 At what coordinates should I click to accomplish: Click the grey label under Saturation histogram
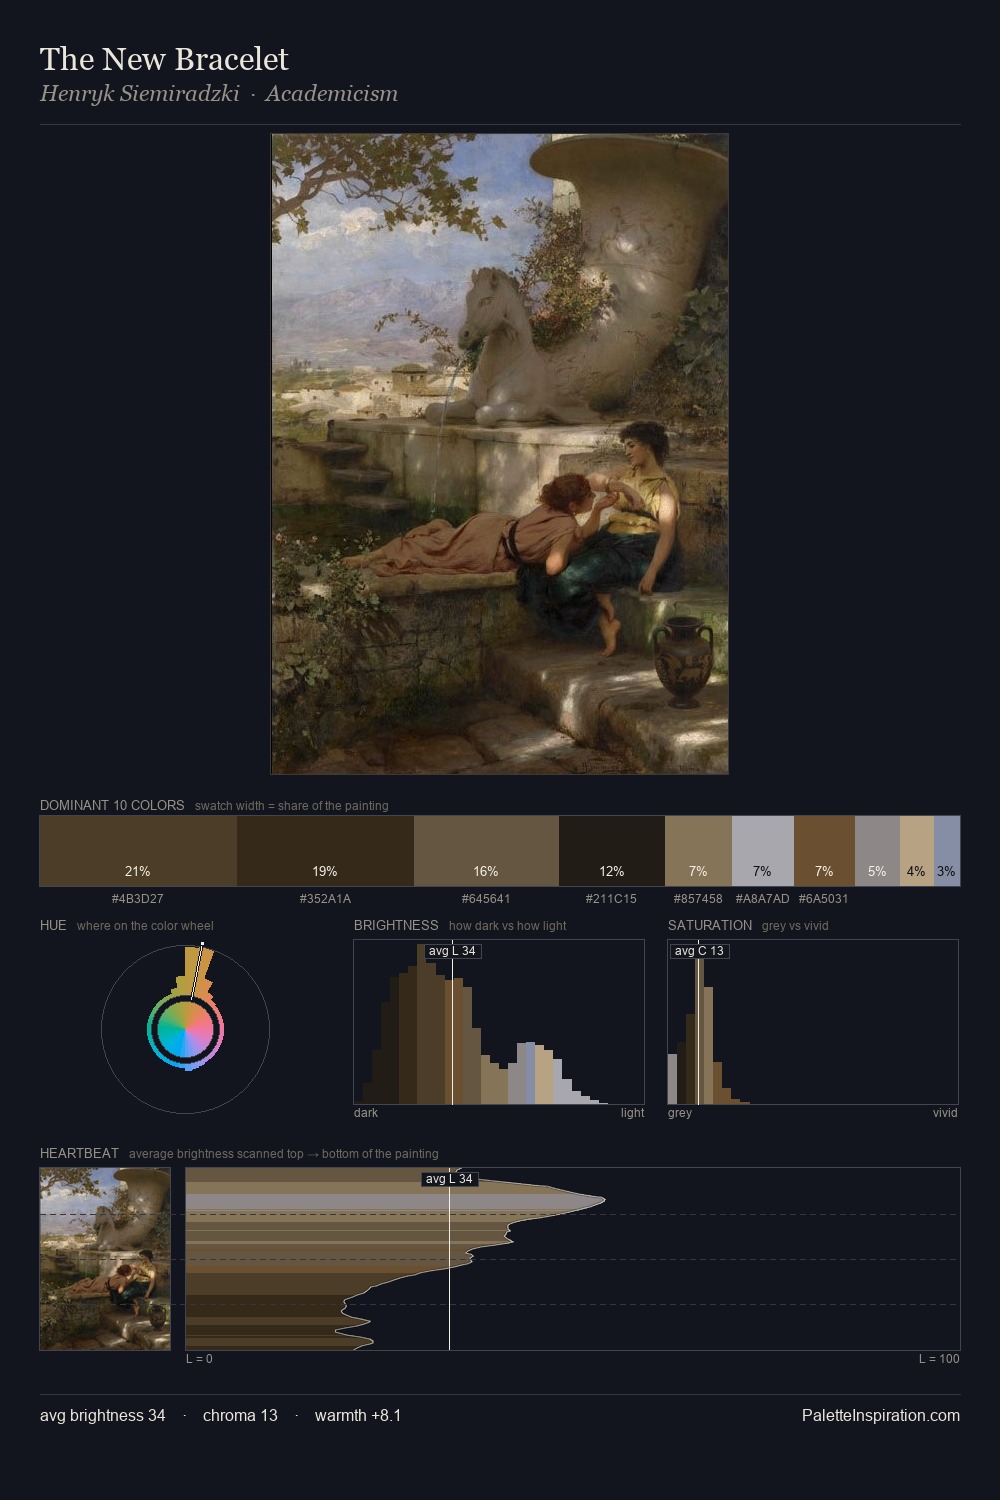coord(680,1113)
